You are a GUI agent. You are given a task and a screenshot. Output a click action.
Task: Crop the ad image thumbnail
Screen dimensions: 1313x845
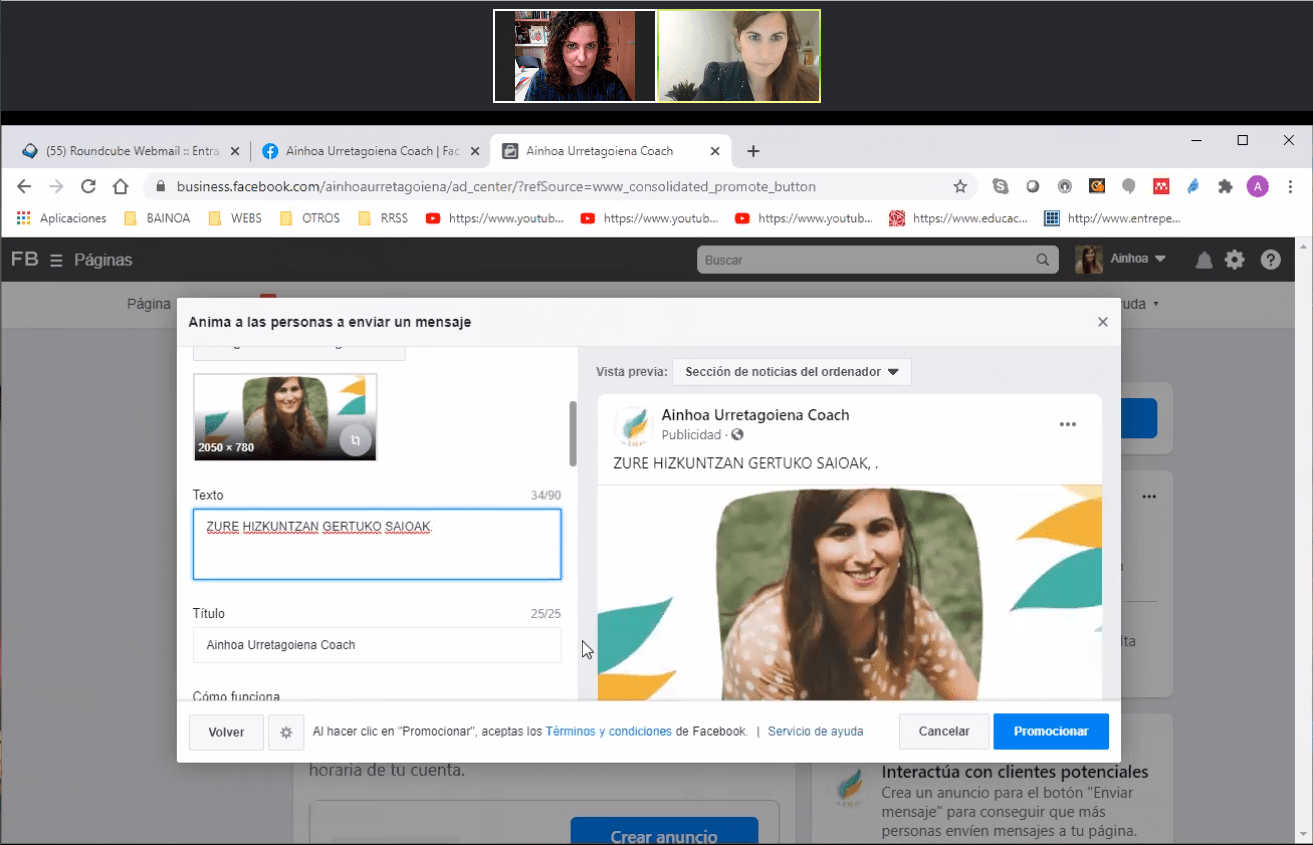click(355, 439)
